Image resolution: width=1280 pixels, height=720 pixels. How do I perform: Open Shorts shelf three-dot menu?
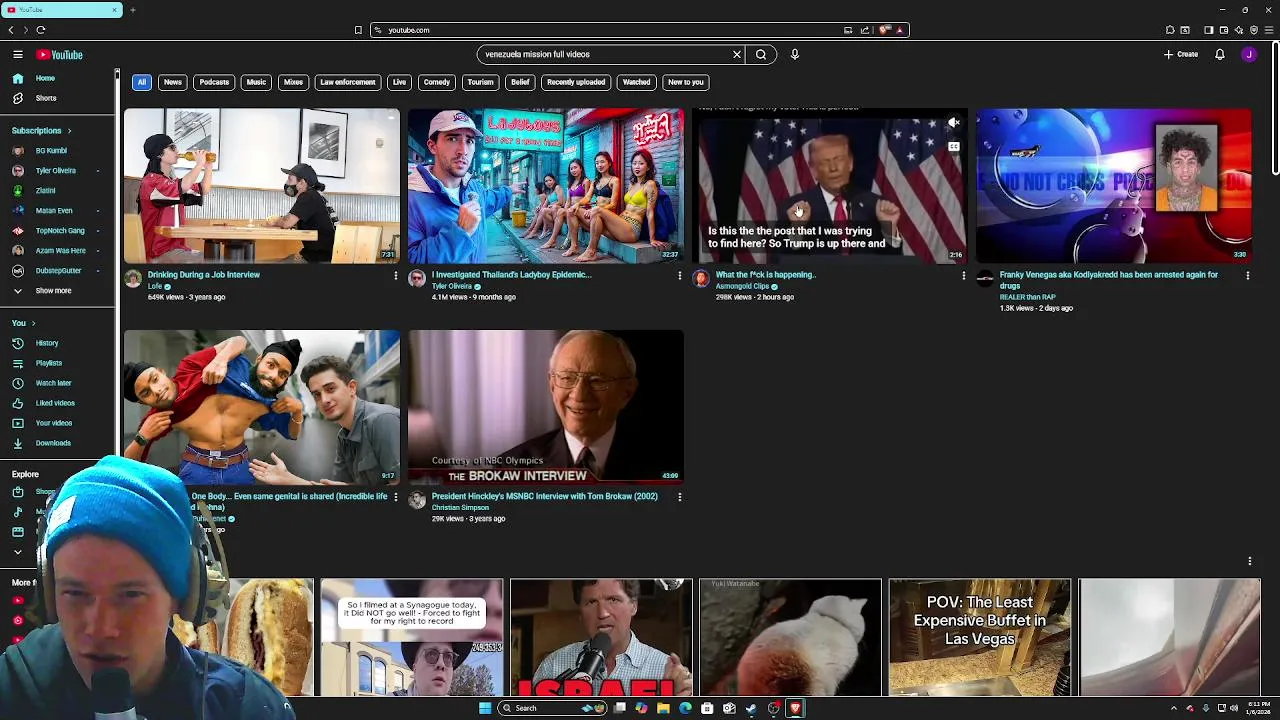[1249, 561]
